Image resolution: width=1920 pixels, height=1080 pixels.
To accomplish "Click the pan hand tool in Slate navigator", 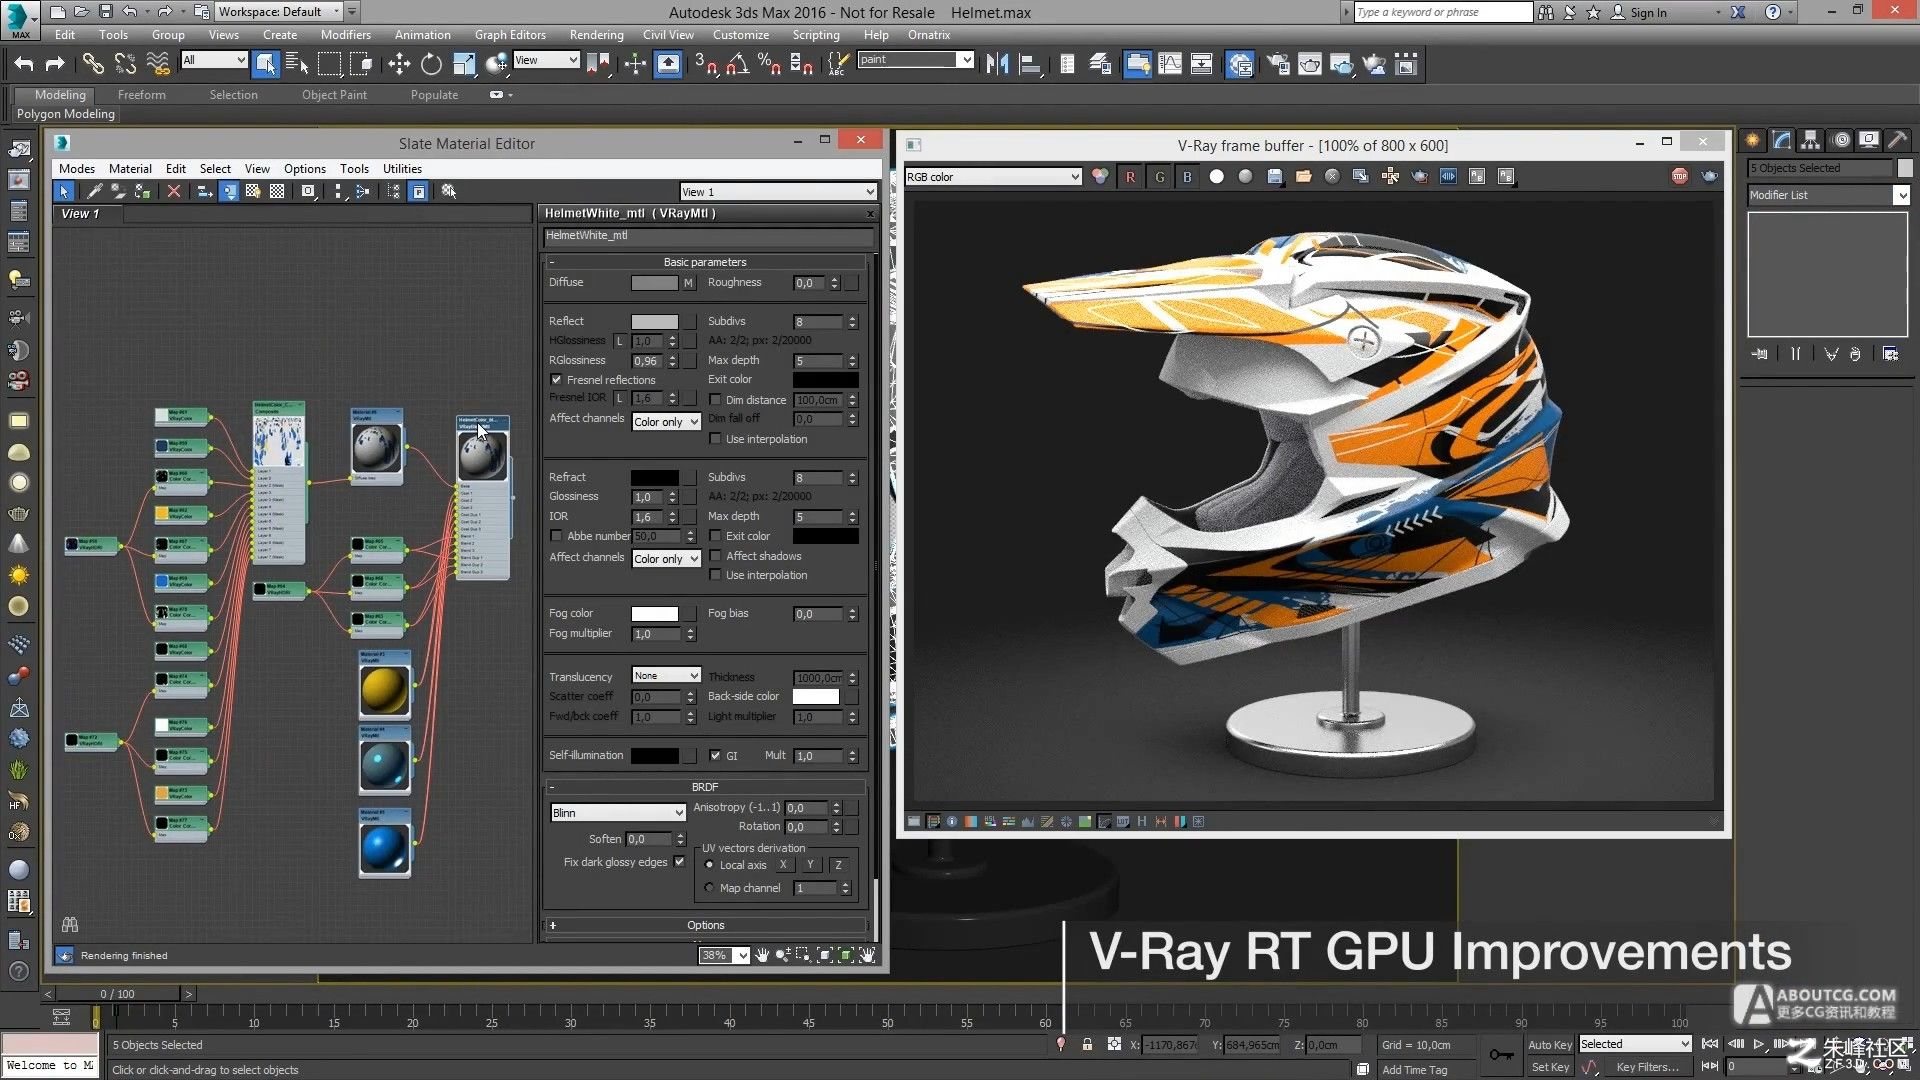I will [x=762, y=955].
